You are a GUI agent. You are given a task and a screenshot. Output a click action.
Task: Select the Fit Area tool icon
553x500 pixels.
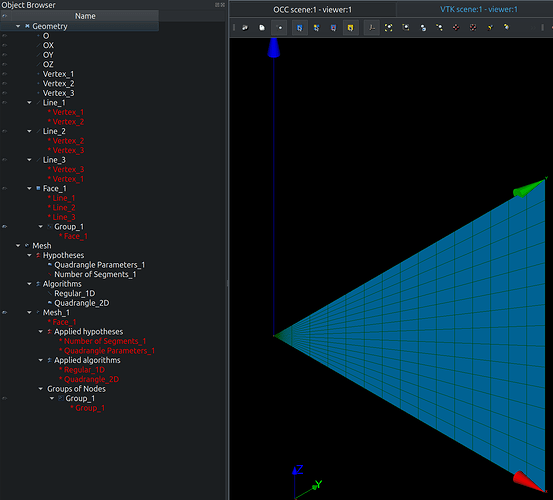click(x=406, y=28)
